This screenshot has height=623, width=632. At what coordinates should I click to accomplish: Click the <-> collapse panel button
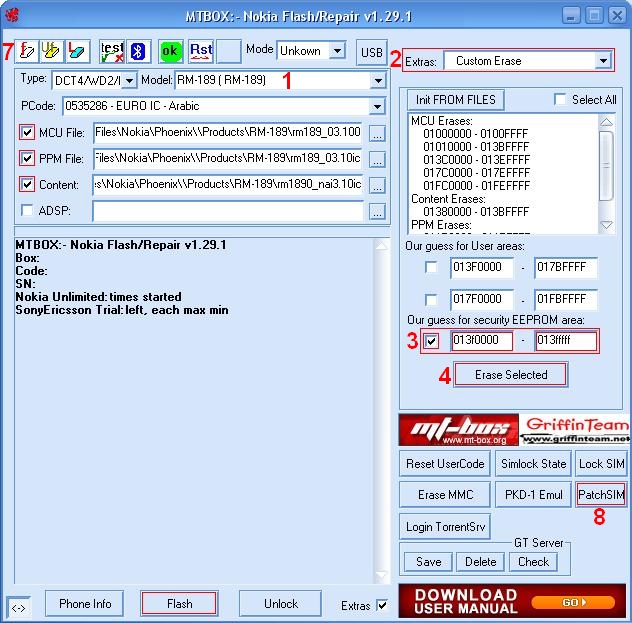point(19,608)
